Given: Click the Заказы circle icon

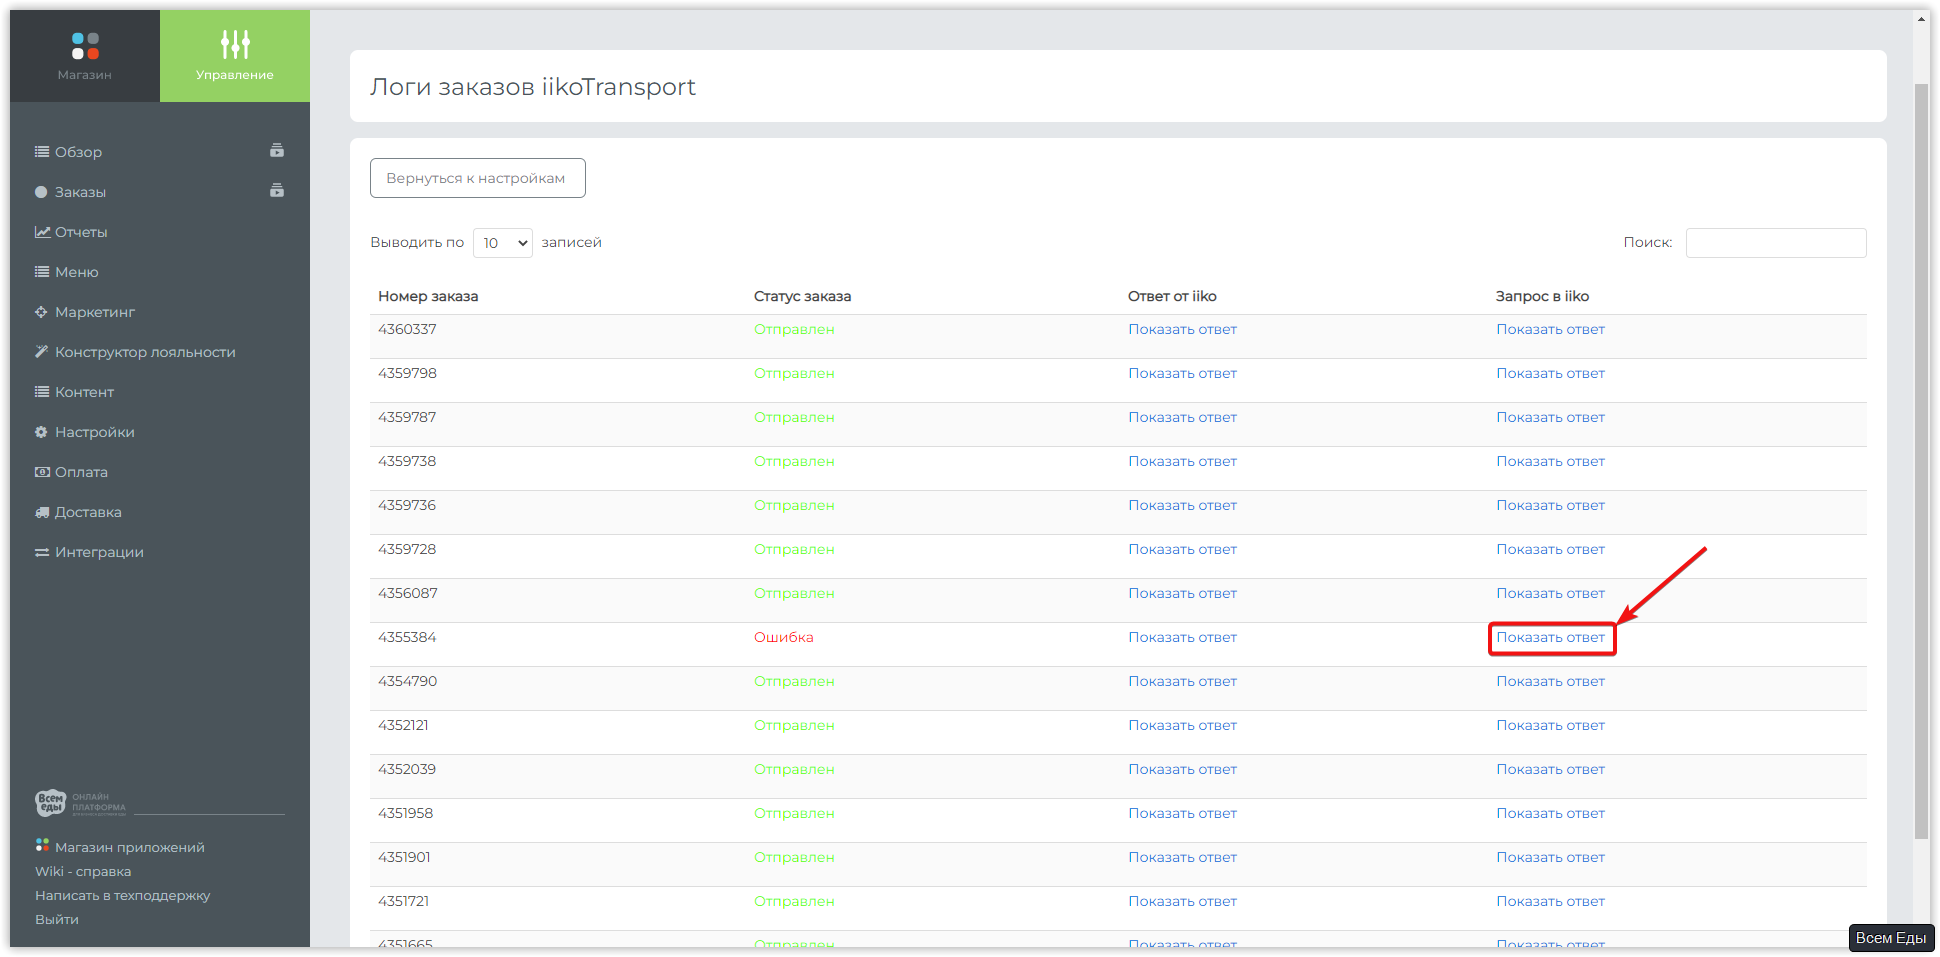Looking at the screenshot, I should click(41, 192).
